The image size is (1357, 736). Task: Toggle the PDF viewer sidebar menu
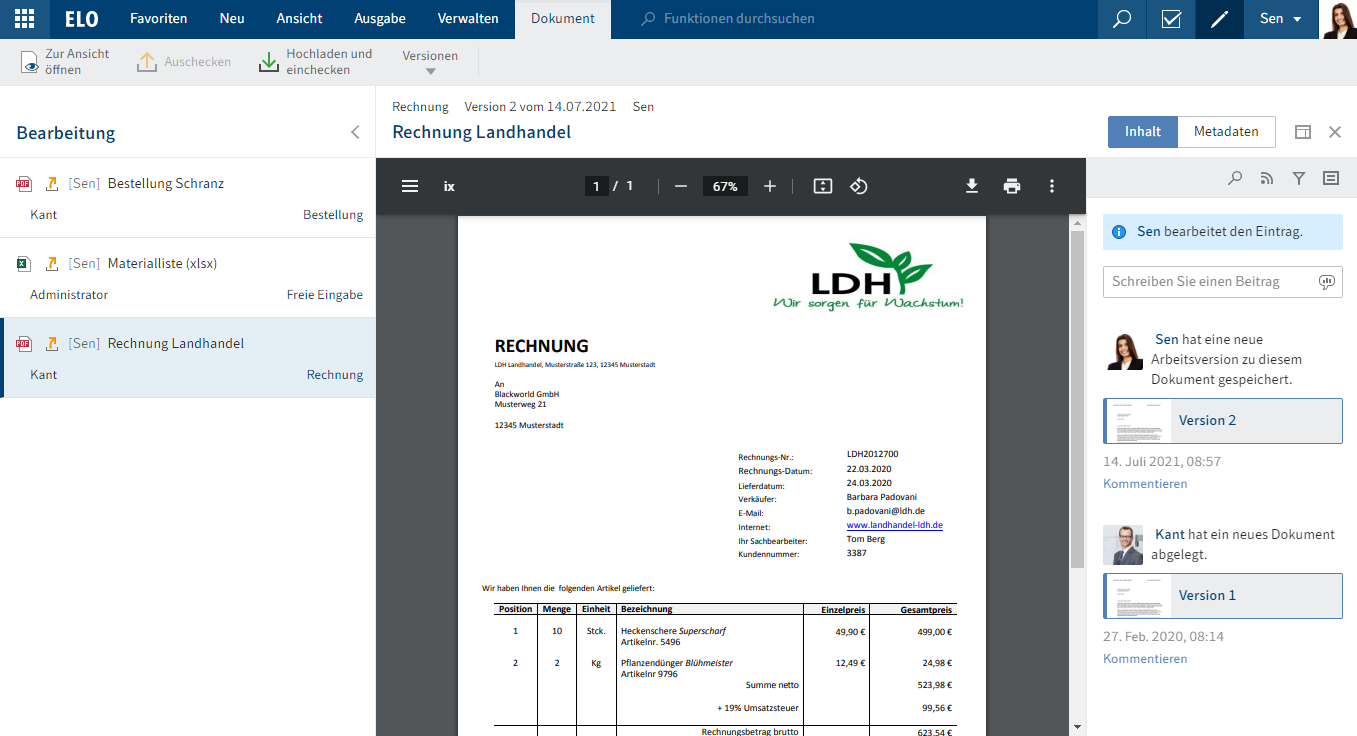pyautogui.click(x=410, y=186)
